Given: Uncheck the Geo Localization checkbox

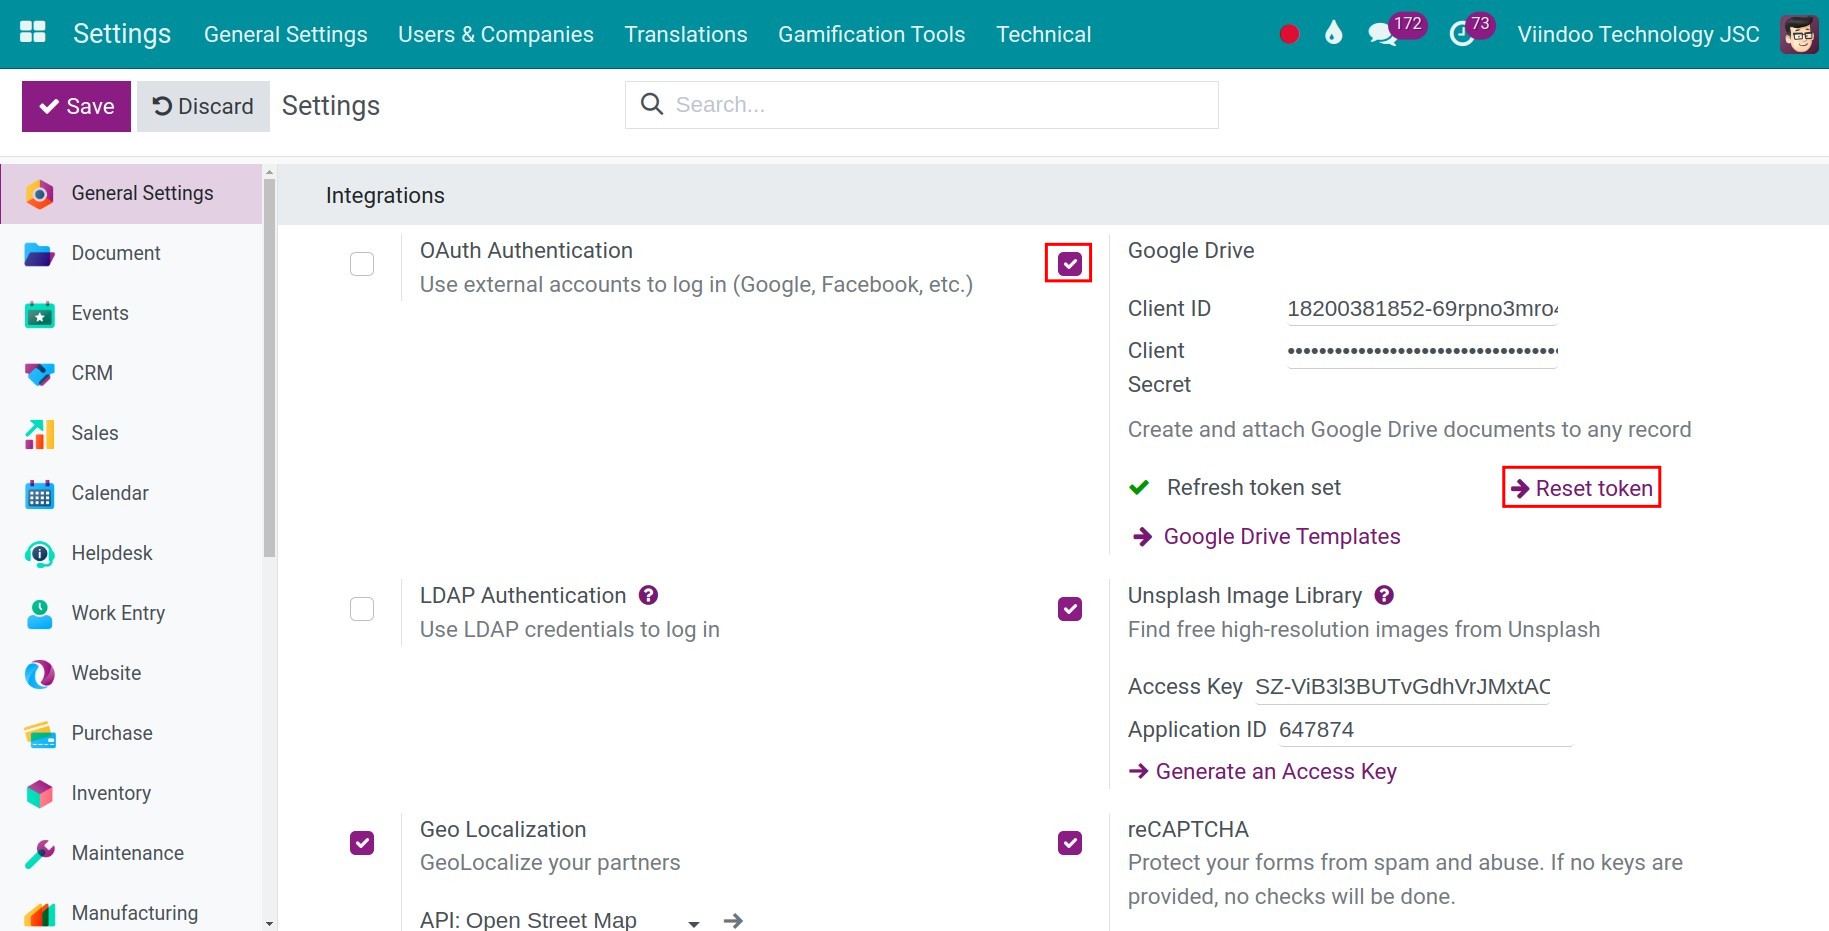Looking at the screenshot, I should click(x=362, y=843).
